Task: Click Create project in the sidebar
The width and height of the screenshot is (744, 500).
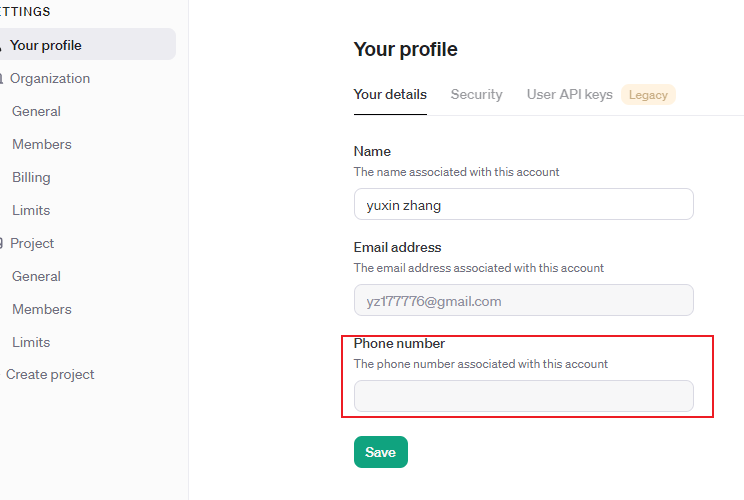Action: [x=50, y=374]
